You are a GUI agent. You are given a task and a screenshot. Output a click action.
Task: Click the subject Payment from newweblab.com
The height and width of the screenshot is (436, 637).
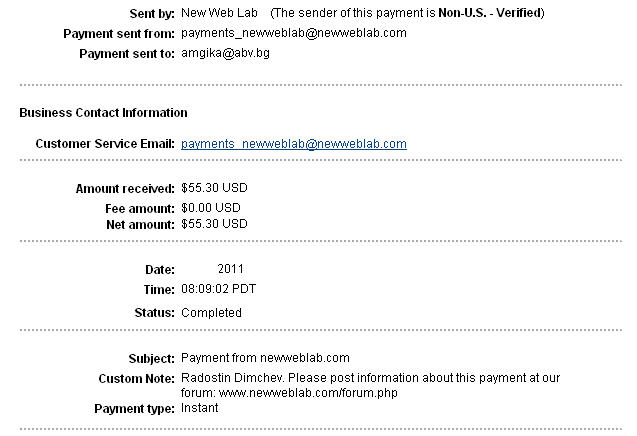coord(265,358)
